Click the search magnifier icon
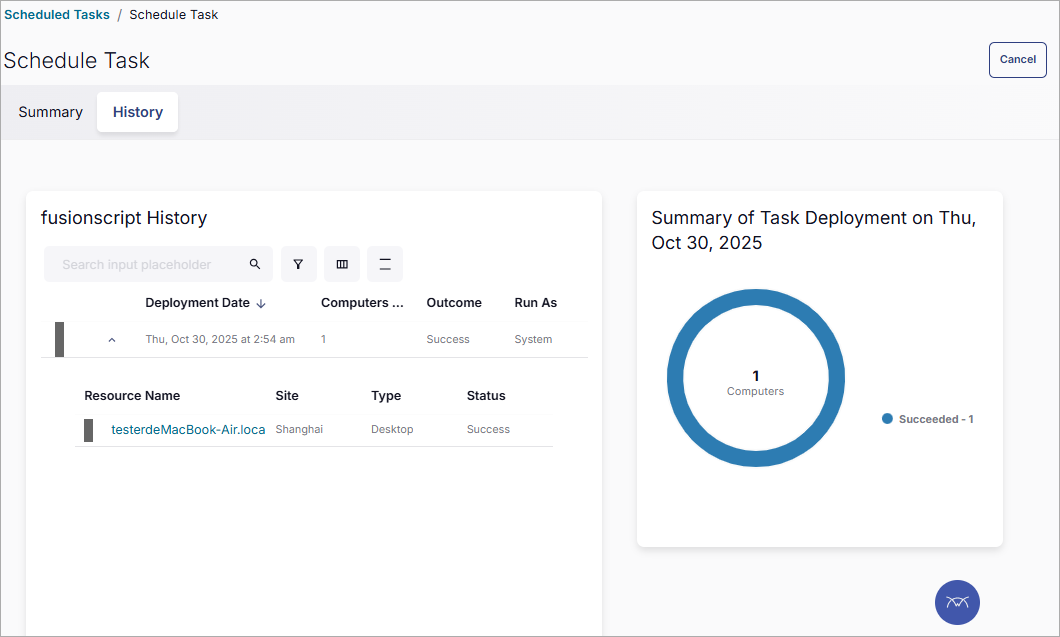Screen dimensions: 1060x637 tap(255, 263)
